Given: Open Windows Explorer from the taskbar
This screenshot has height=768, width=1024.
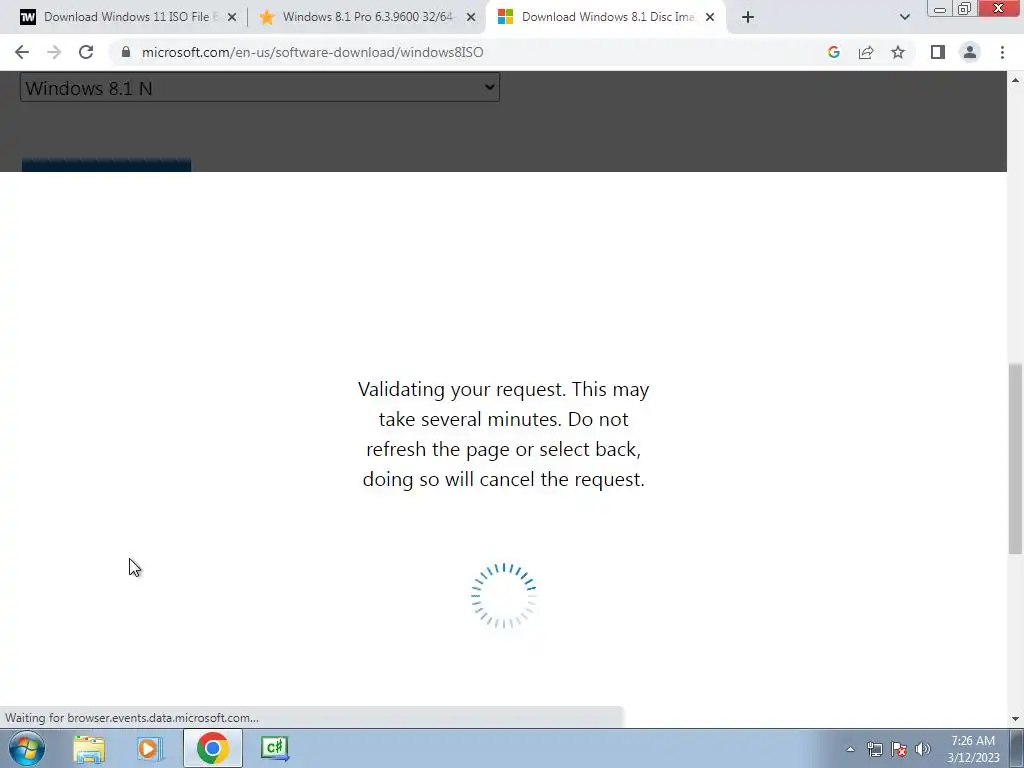Looking at the screenshot, I should pyautogui.click(x=89, y=748).
